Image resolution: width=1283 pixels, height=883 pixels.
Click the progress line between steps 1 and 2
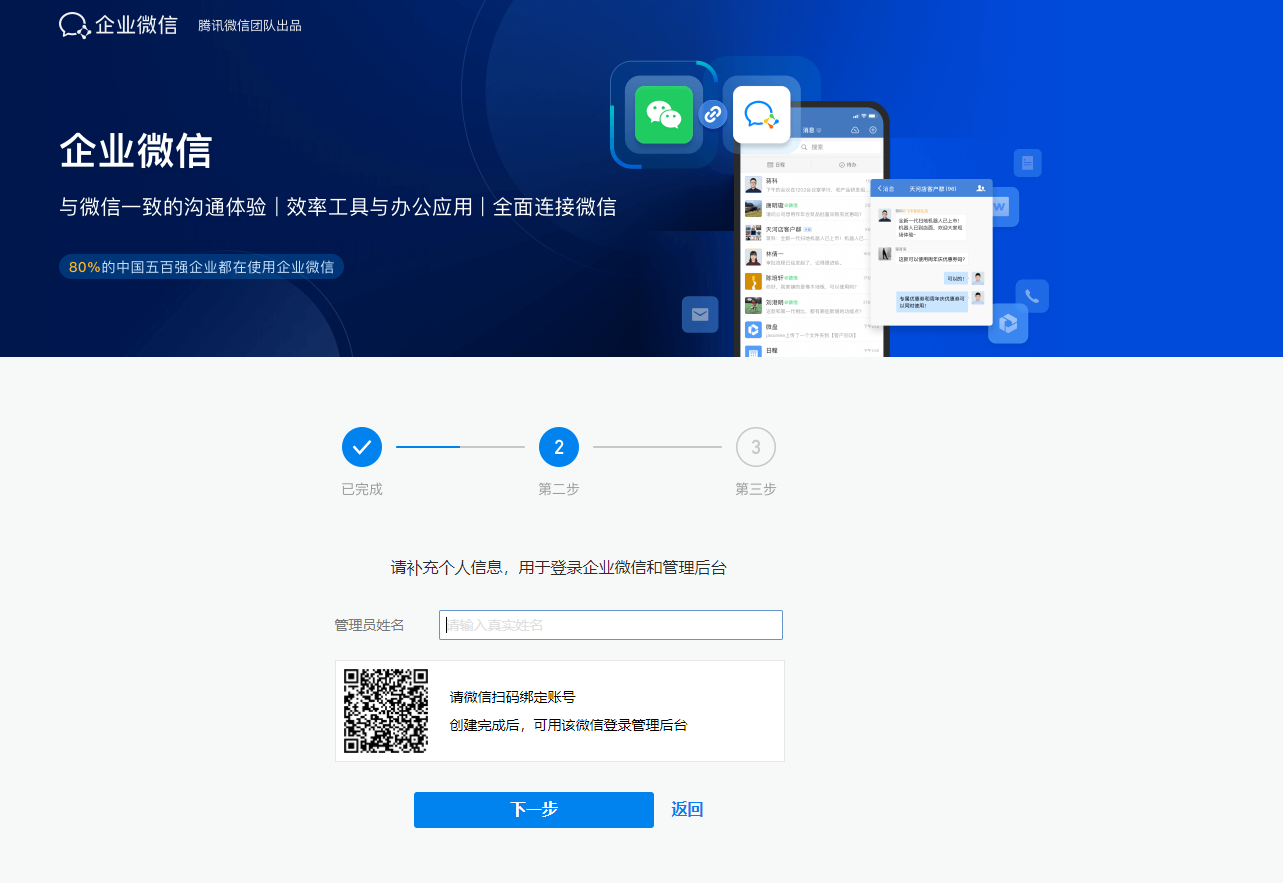pyautogui.click(x=460, y=447)
